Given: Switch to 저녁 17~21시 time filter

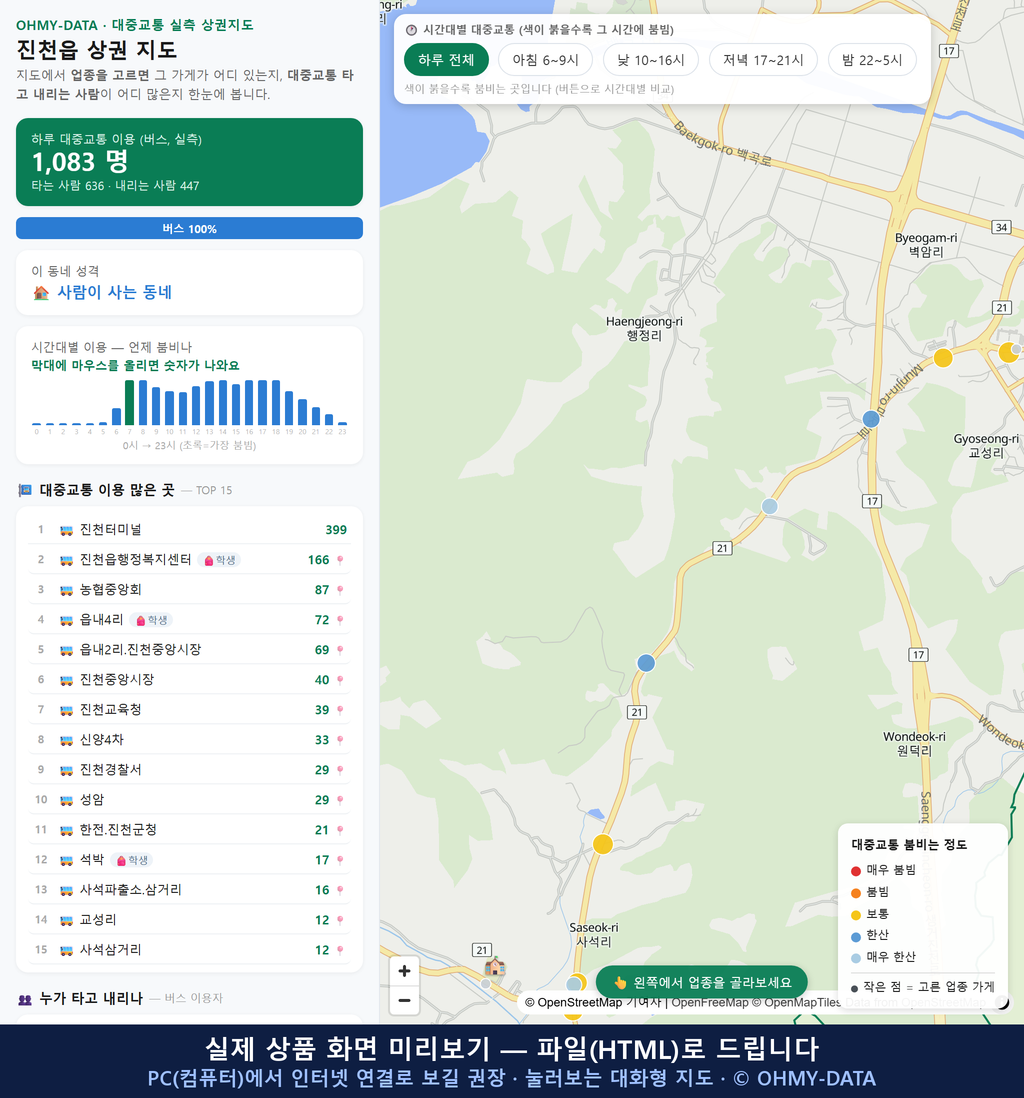Looking at the screenshot, I should [x=763, y=60].
